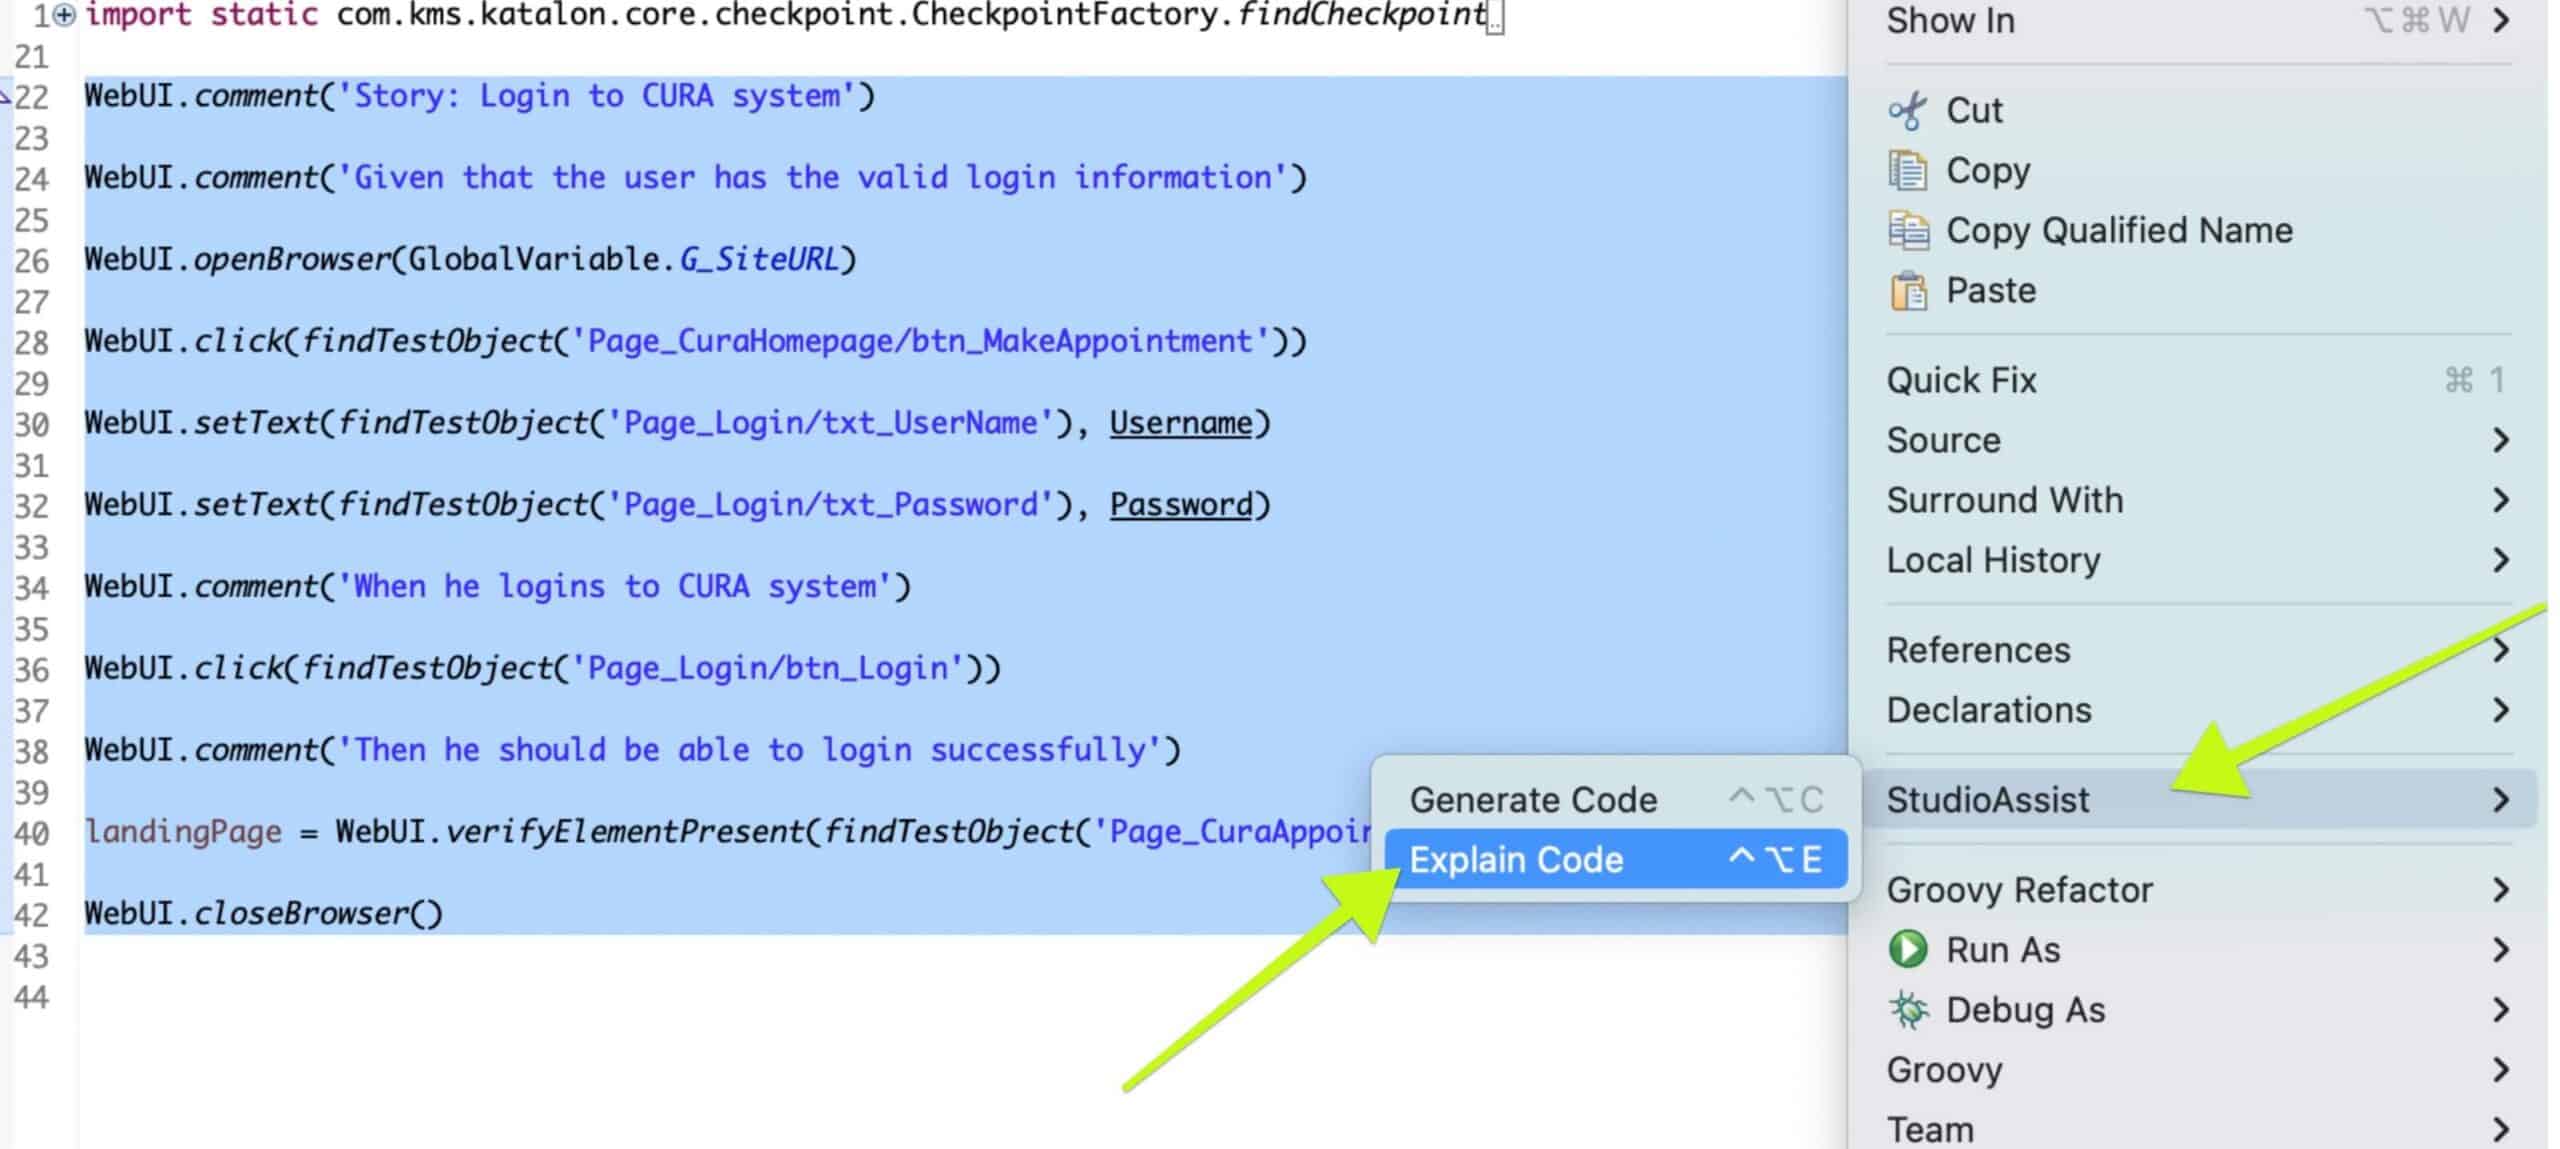Open the Declarations submenu
This screenshot has width=2560, height=1149.
point(2197,710)
